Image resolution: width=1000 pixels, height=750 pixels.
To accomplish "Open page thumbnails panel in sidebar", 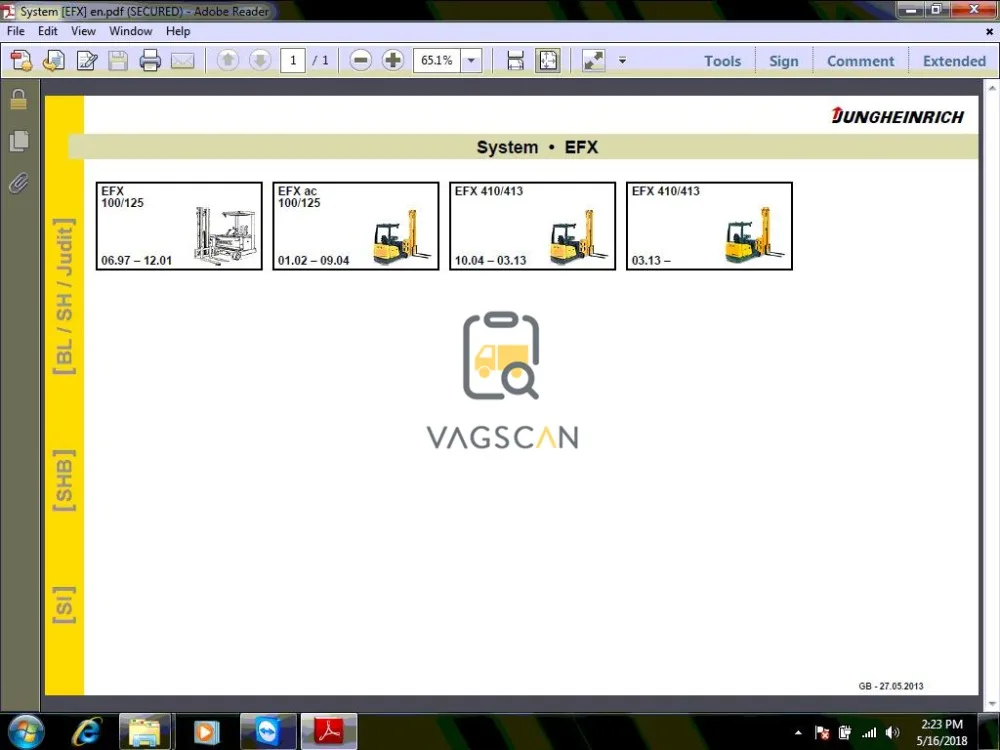I will [18, 141].
